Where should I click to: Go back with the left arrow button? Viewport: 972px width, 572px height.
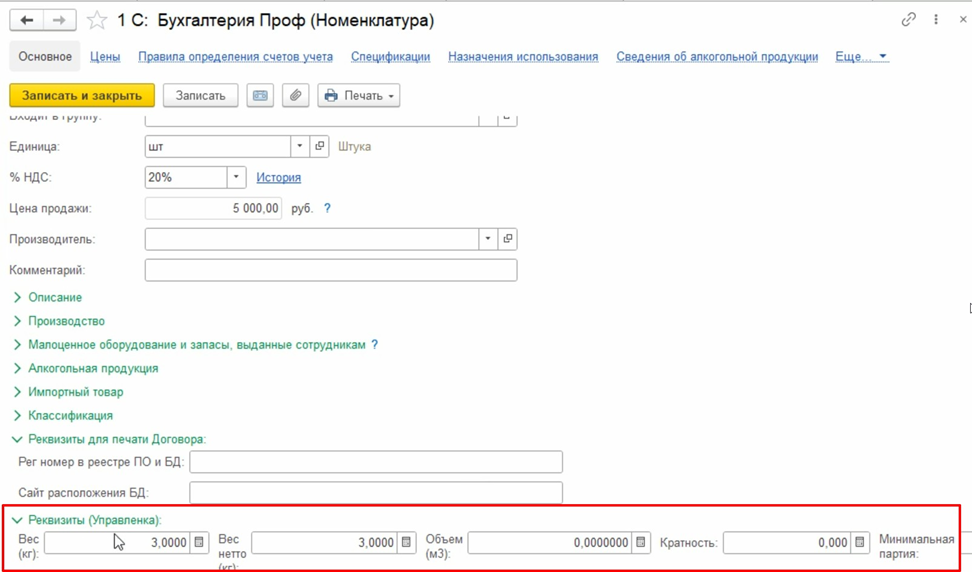click(x=27, y=20)
